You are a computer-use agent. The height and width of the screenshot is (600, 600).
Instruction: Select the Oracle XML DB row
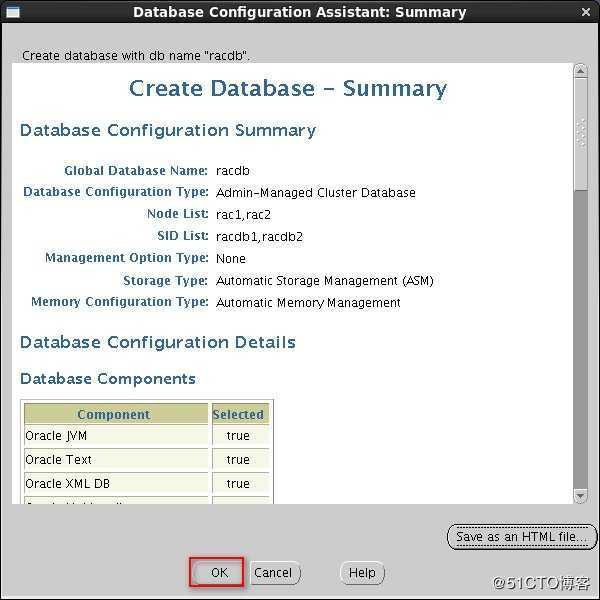point(147,484)
